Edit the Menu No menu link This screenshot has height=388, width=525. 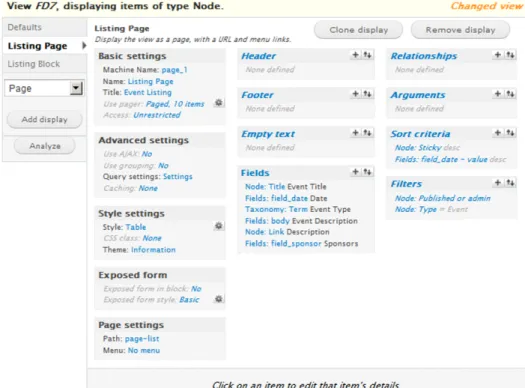pos(144,351)
